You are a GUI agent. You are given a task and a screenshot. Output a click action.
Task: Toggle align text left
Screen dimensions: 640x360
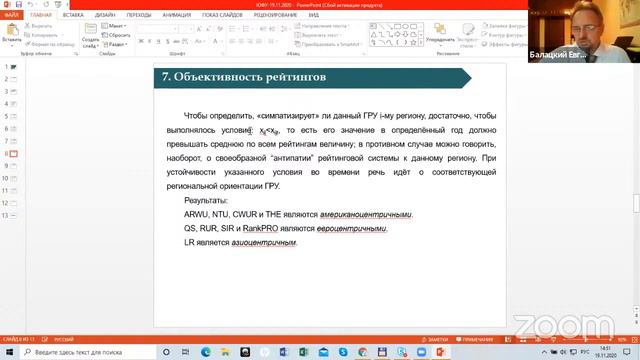pyautogui.click(x=232, y=41)
